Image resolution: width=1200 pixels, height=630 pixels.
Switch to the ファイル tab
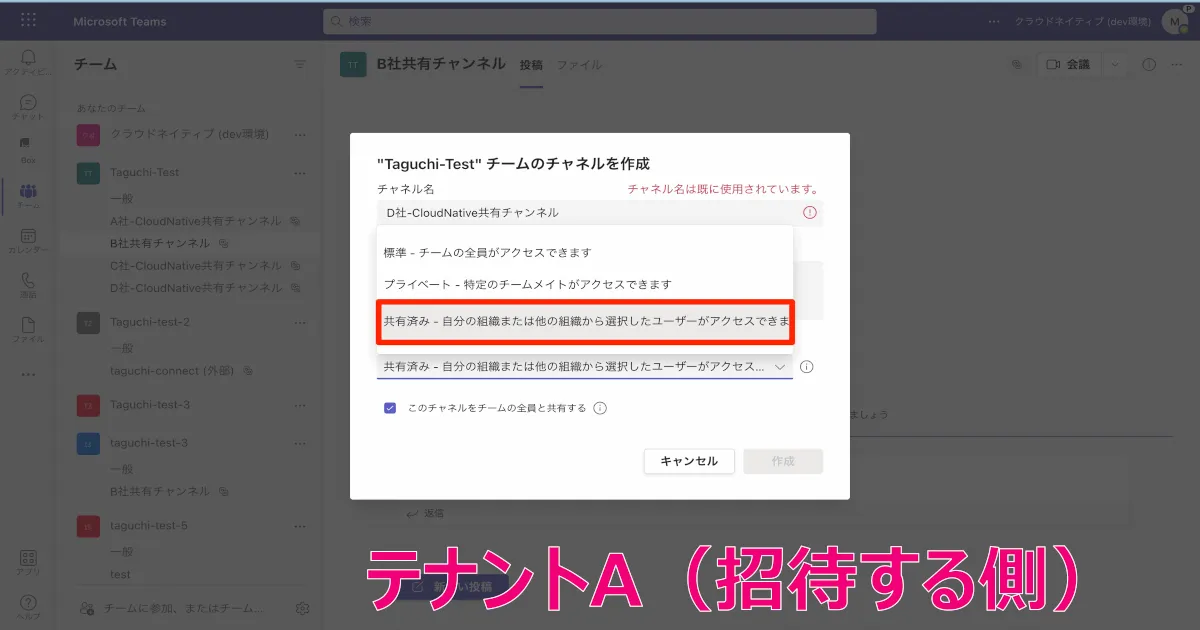pyautogui.click(x=579, y=65)
